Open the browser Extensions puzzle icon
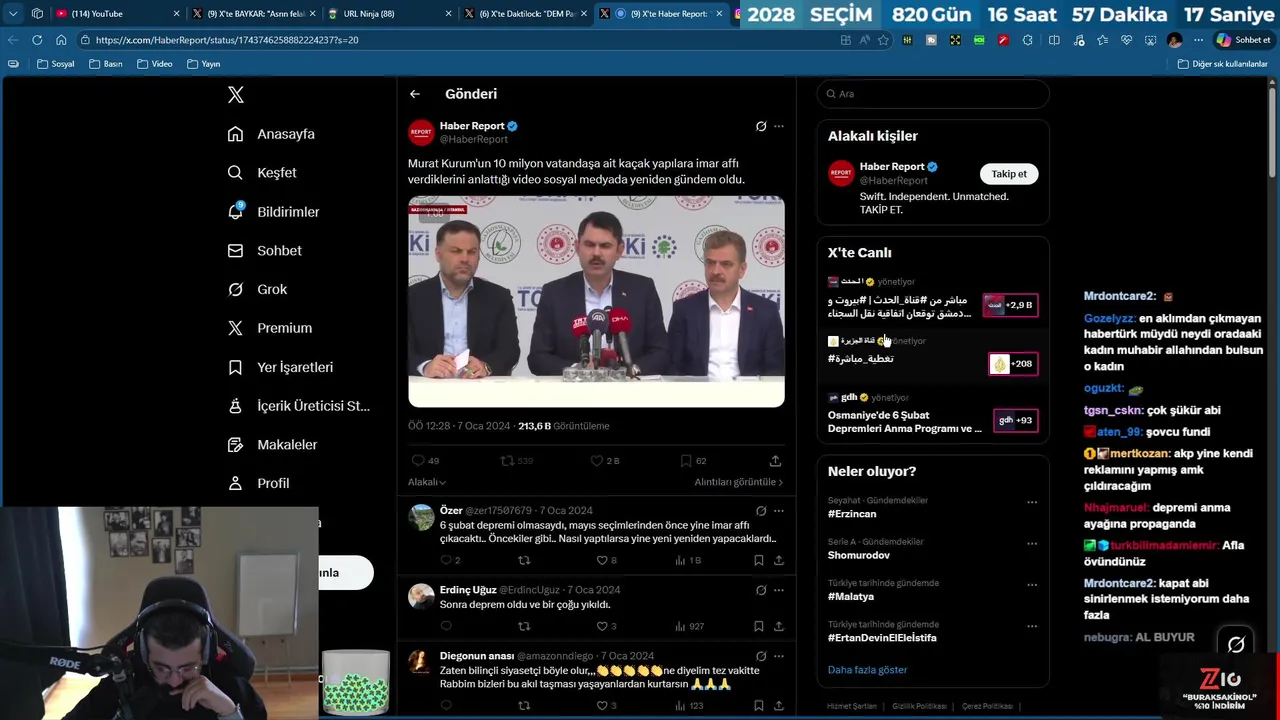 click(1027, 40)
